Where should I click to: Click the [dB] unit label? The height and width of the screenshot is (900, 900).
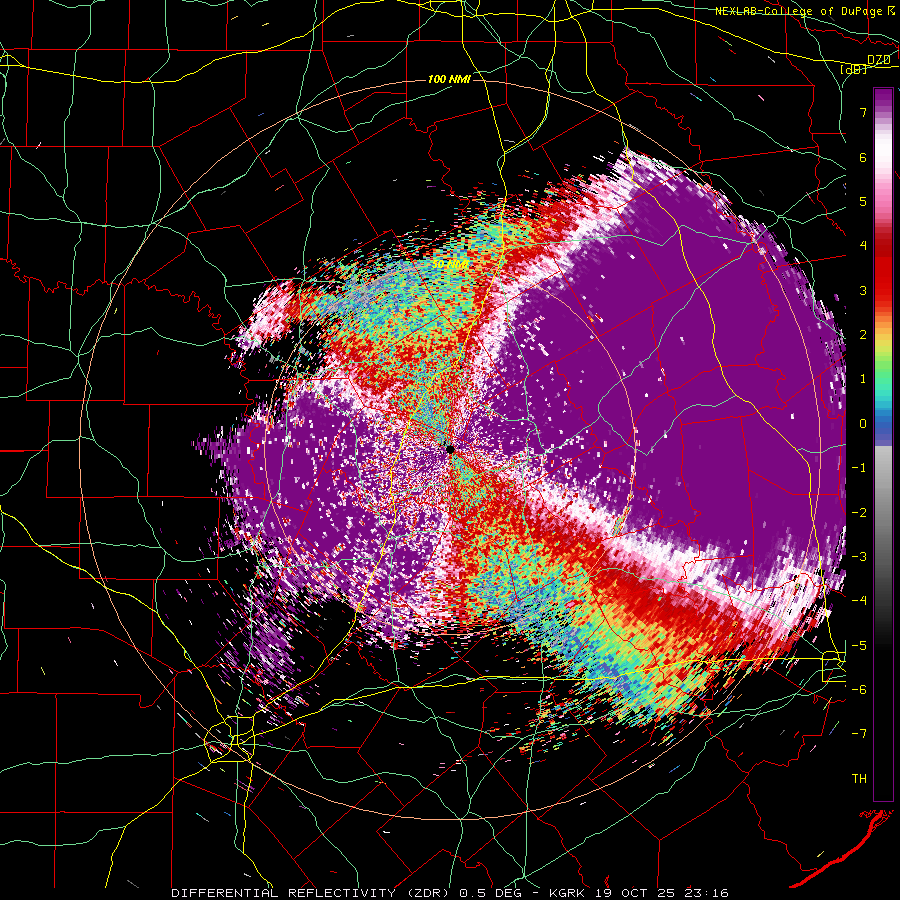pos(854,69)
